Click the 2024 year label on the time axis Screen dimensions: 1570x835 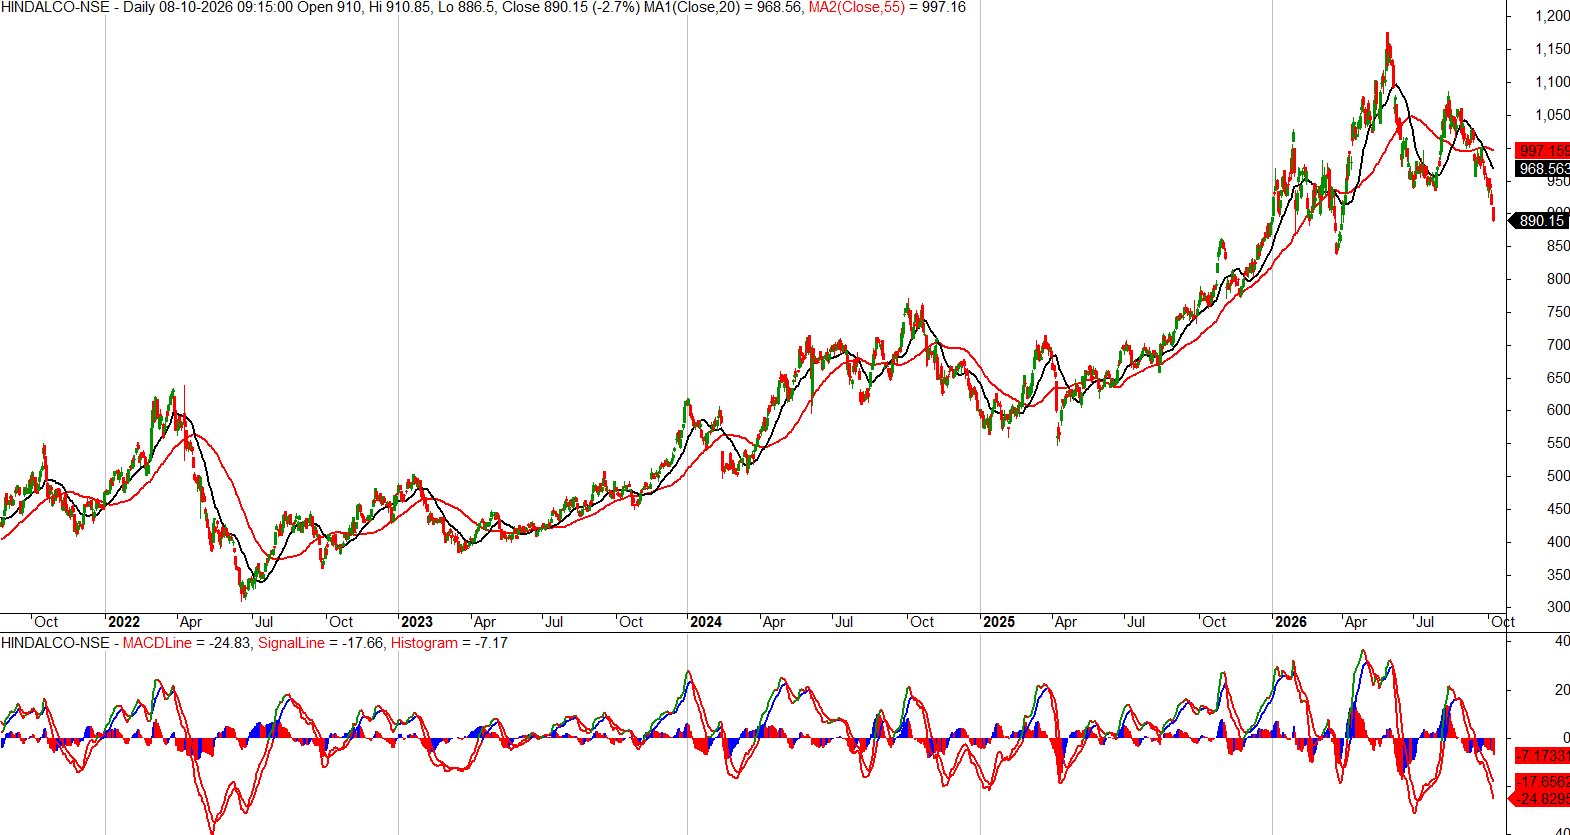706,622
